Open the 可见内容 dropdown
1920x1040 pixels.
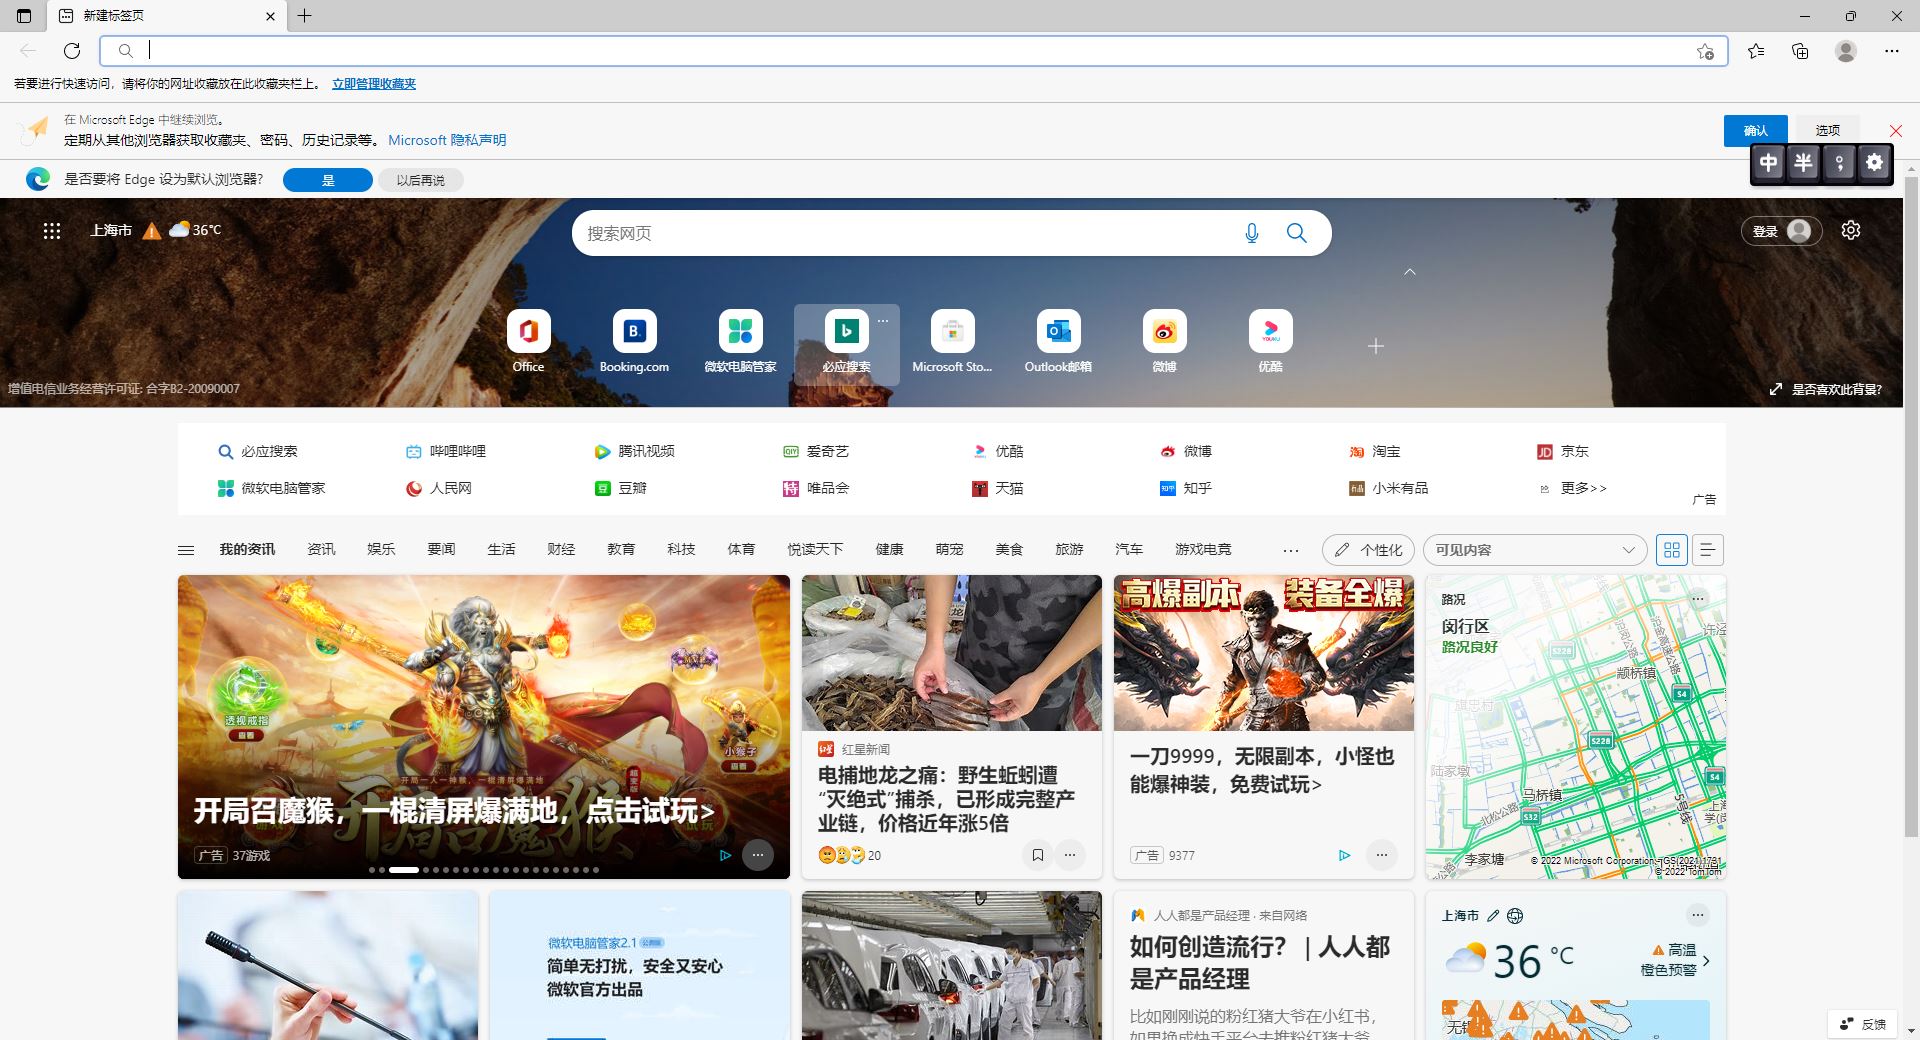coord(1535,549)
